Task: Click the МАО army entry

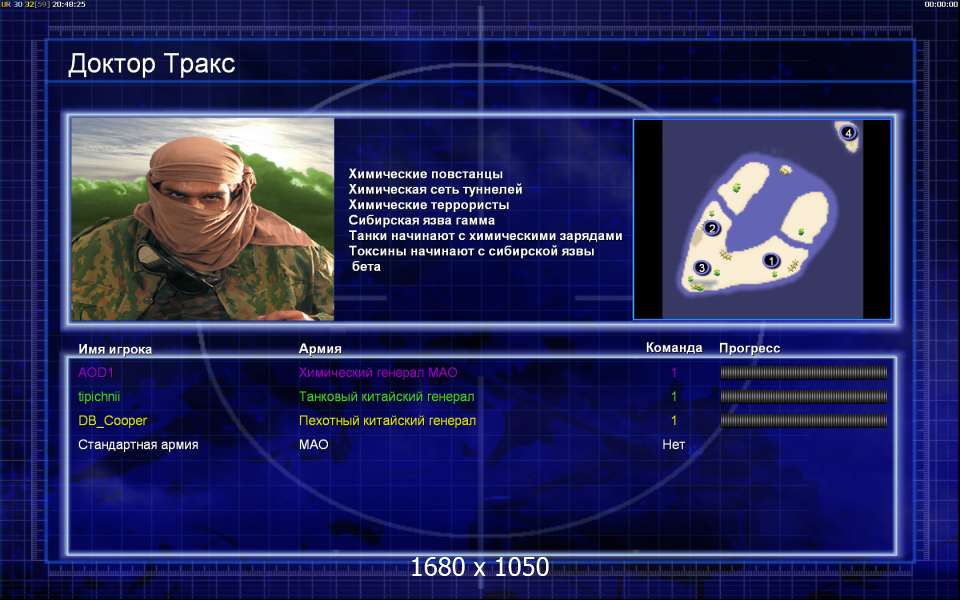Action: 313,444
